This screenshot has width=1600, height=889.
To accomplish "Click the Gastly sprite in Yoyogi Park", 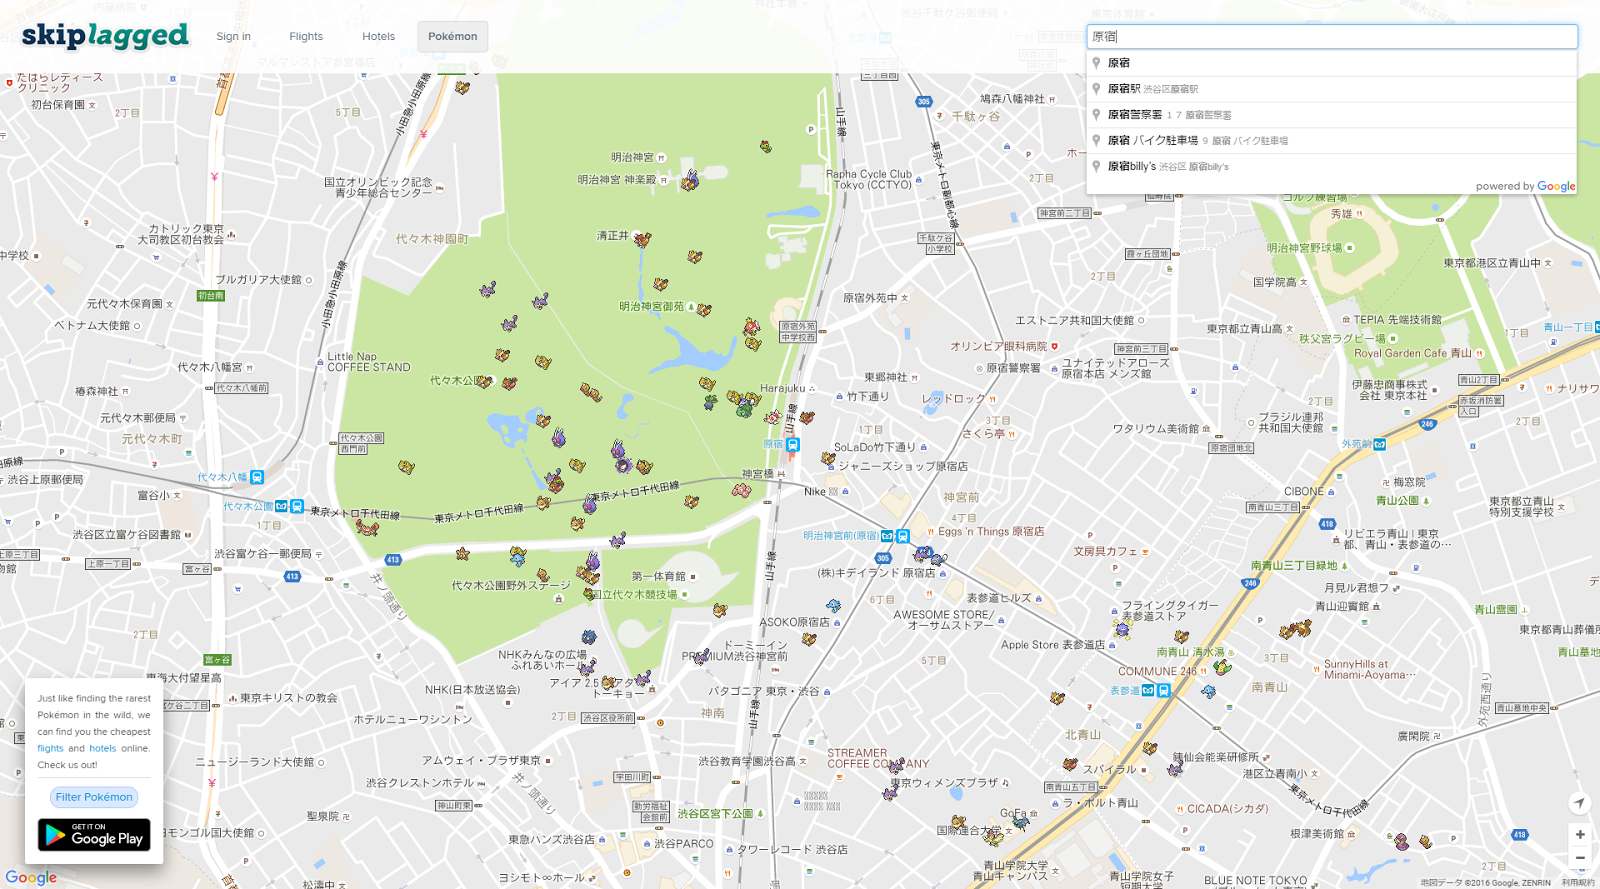I will (x=623, y=465).
